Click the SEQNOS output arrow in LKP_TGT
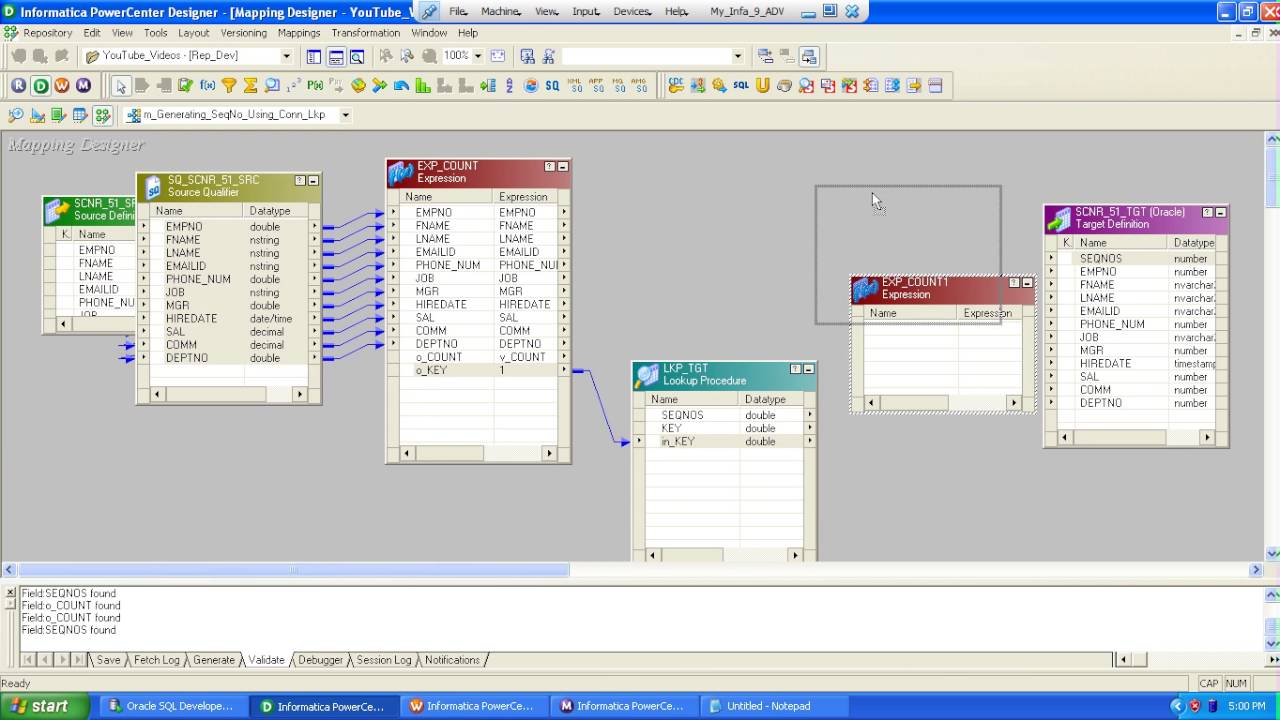Image resolution: width=1280 pixels, height=720 pixels. pos(809,415)
